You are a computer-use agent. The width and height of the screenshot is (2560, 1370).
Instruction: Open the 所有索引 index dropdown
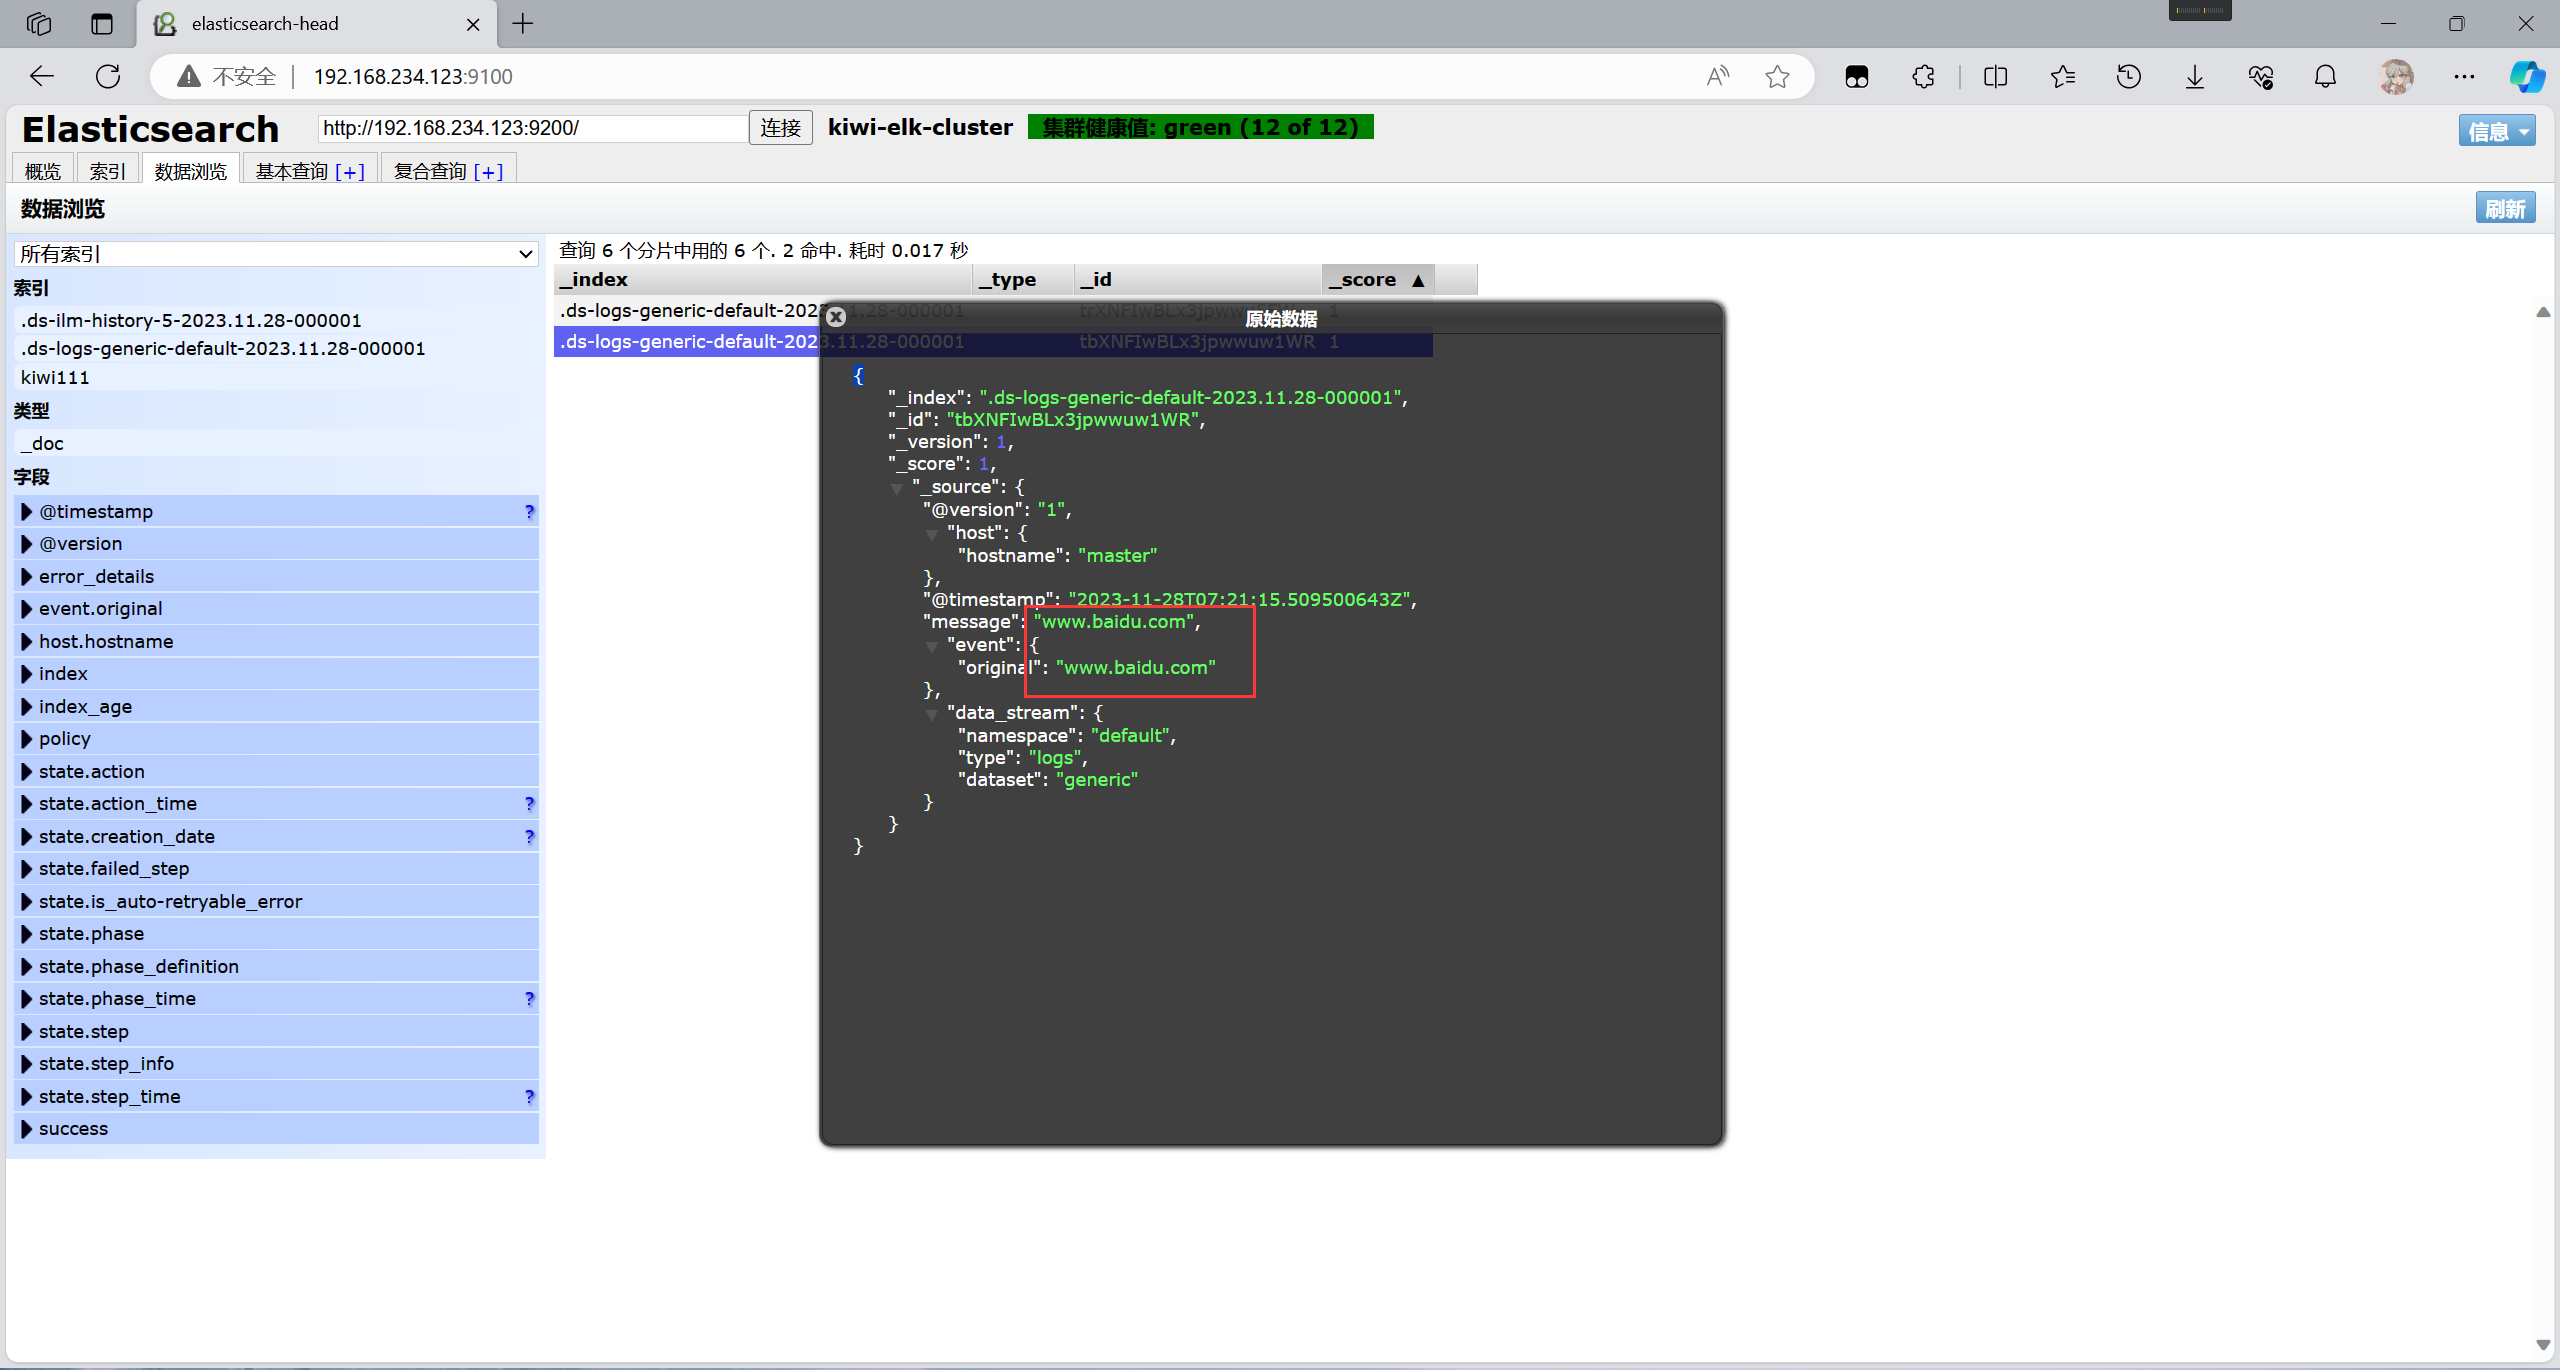click(276, 254)
